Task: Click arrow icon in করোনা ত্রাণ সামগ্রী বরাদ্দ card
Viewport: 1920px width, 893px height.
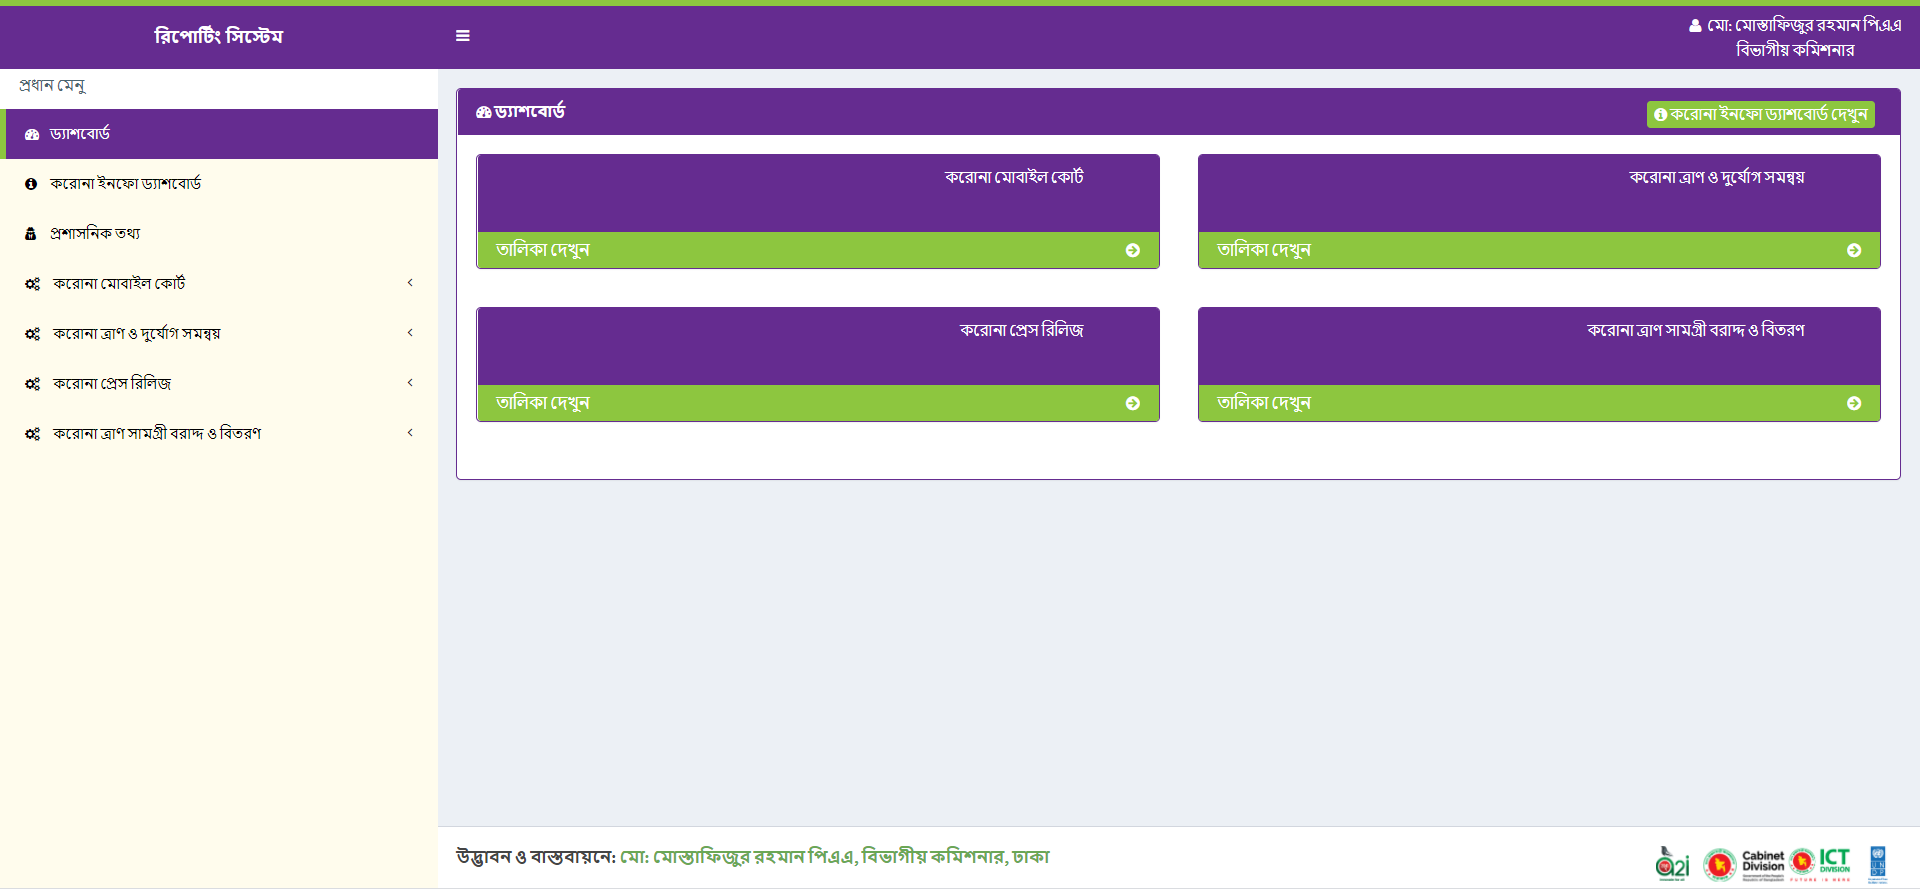Action: [1854, 404]
